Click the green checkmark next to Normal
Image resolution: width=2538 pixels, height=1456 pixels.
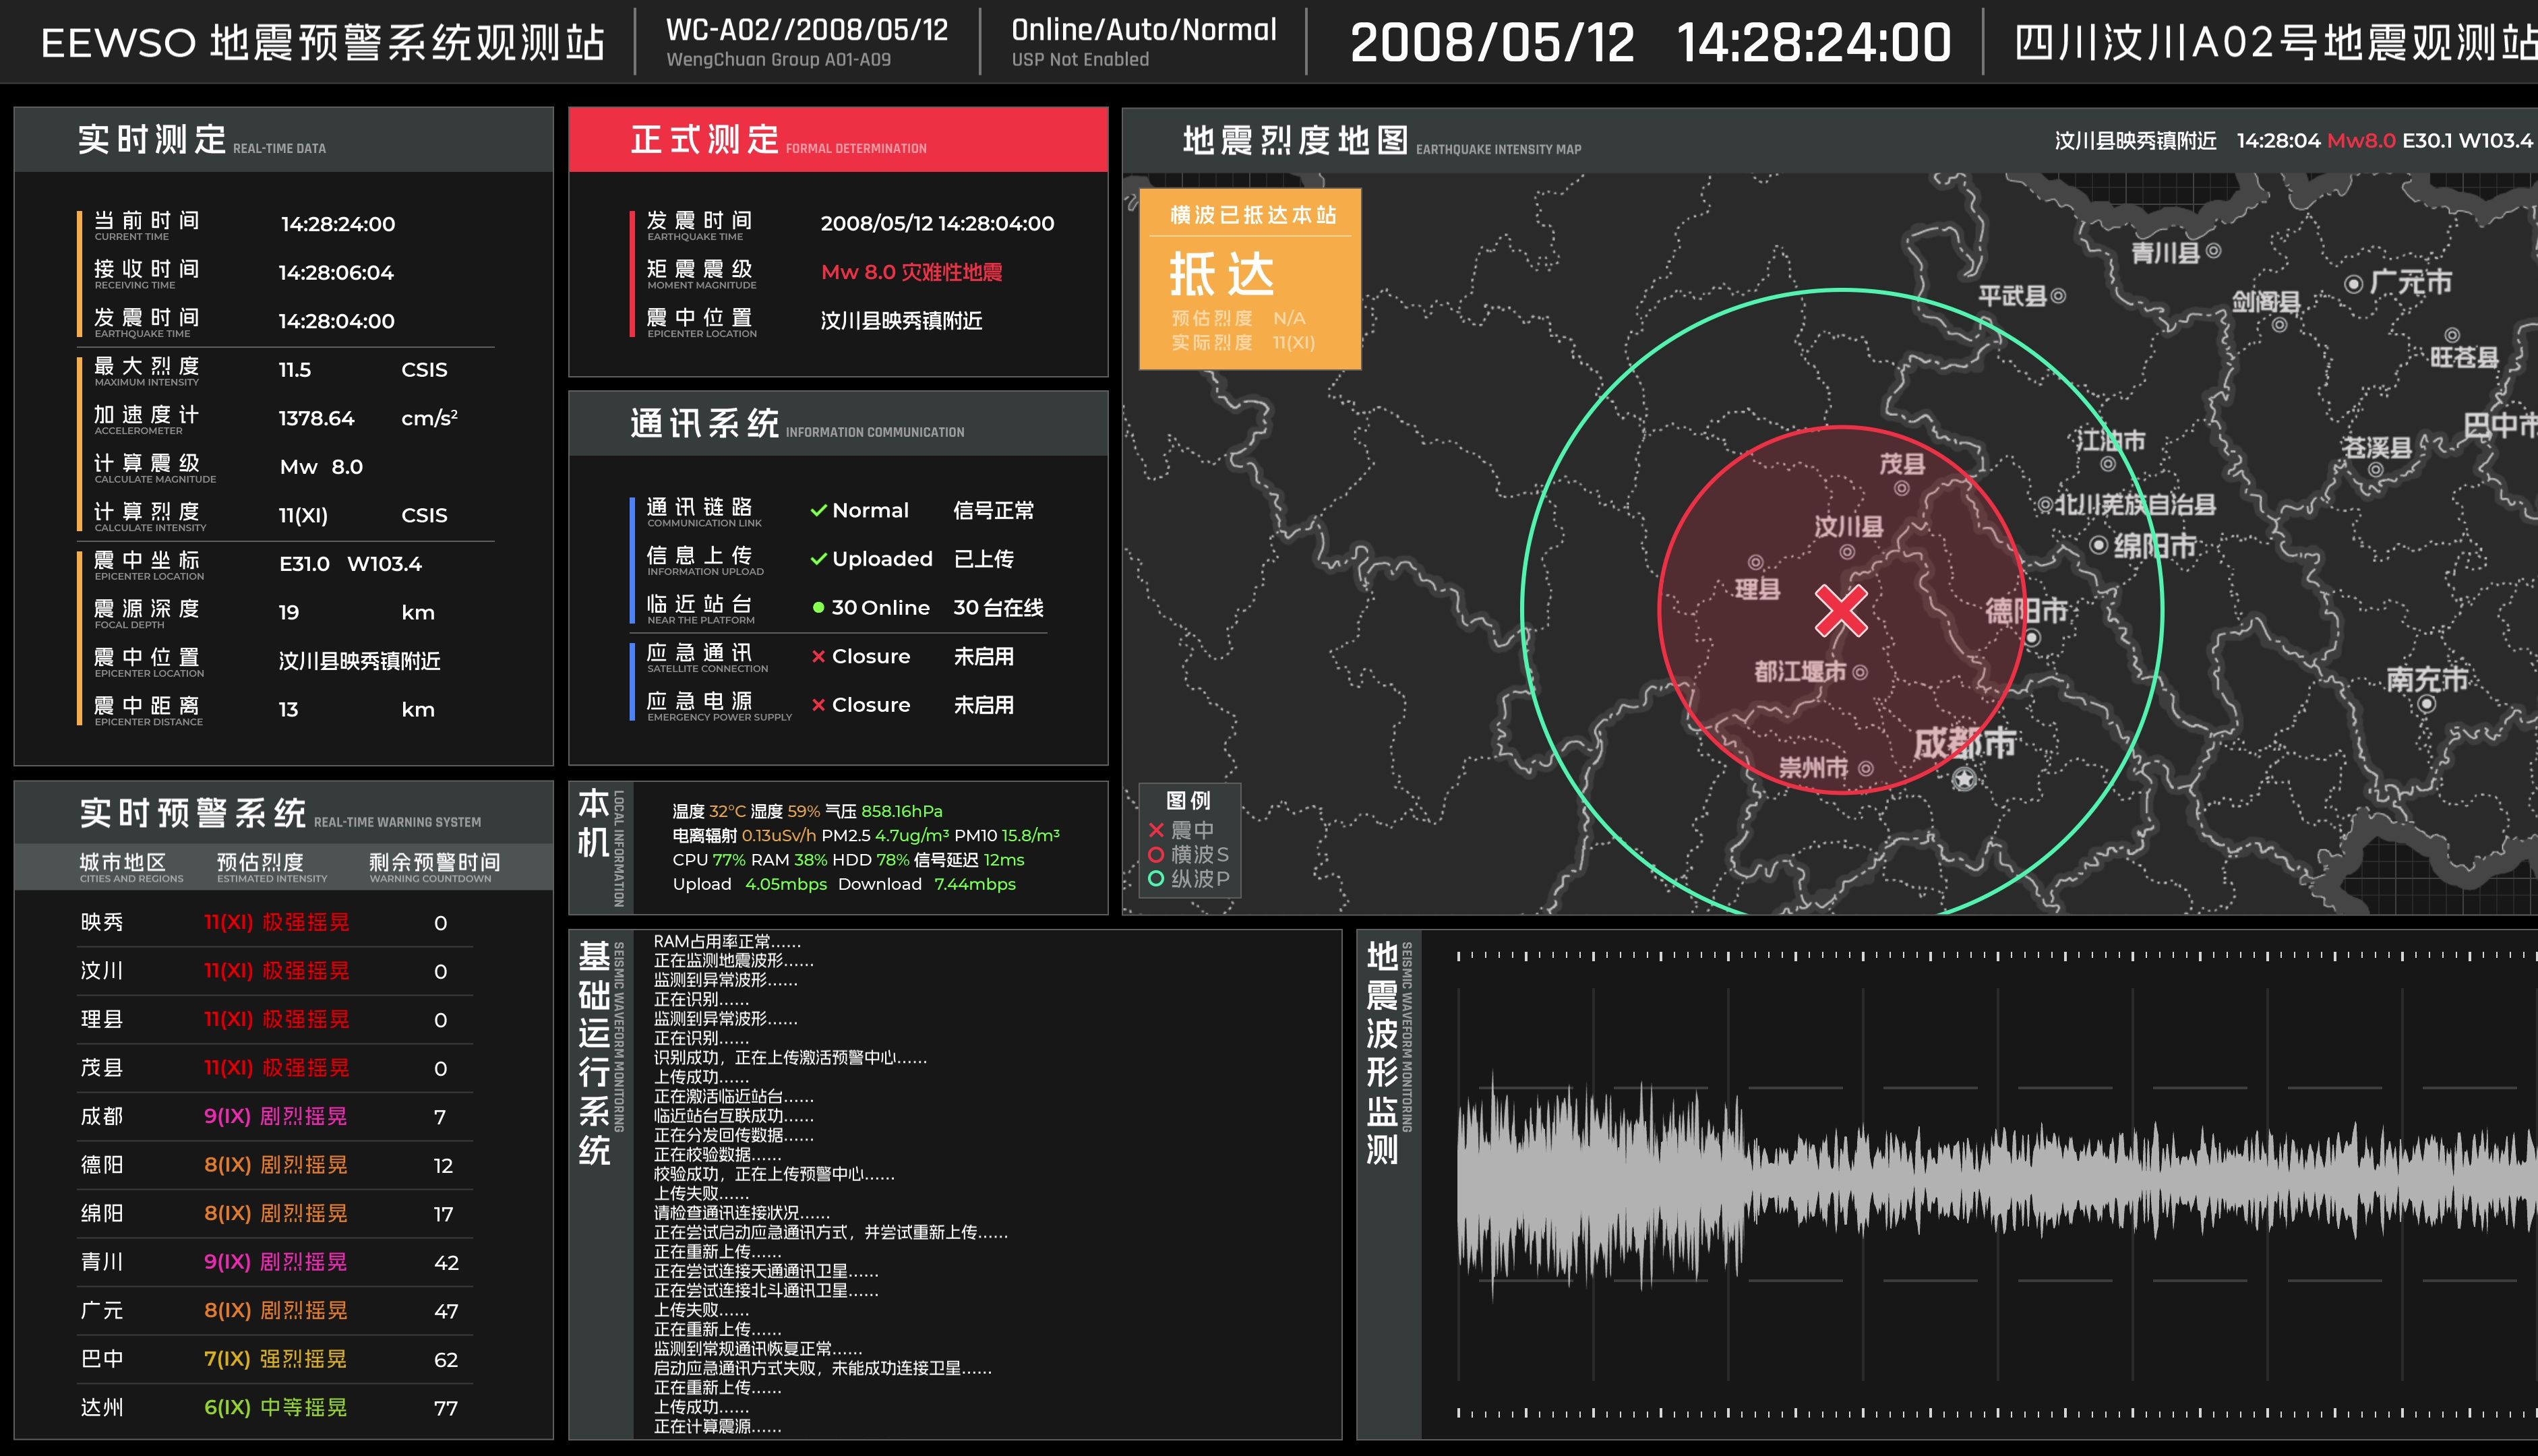(x=818, y=511)
